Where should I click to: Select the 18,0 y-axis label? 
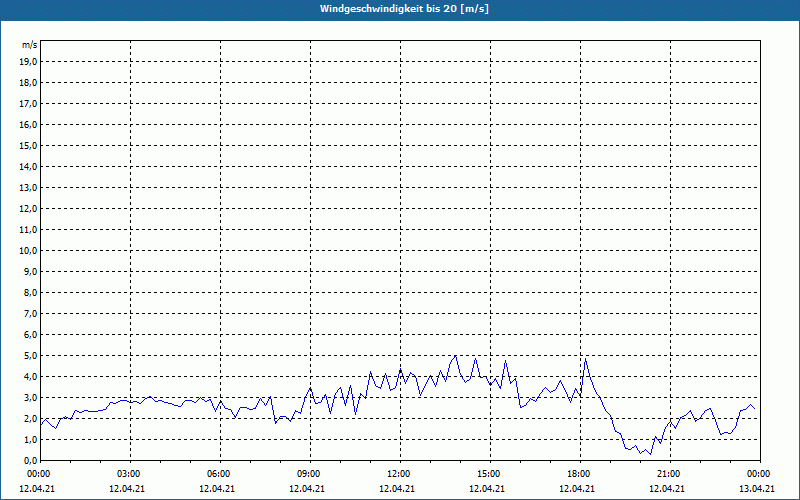[29, 83]
